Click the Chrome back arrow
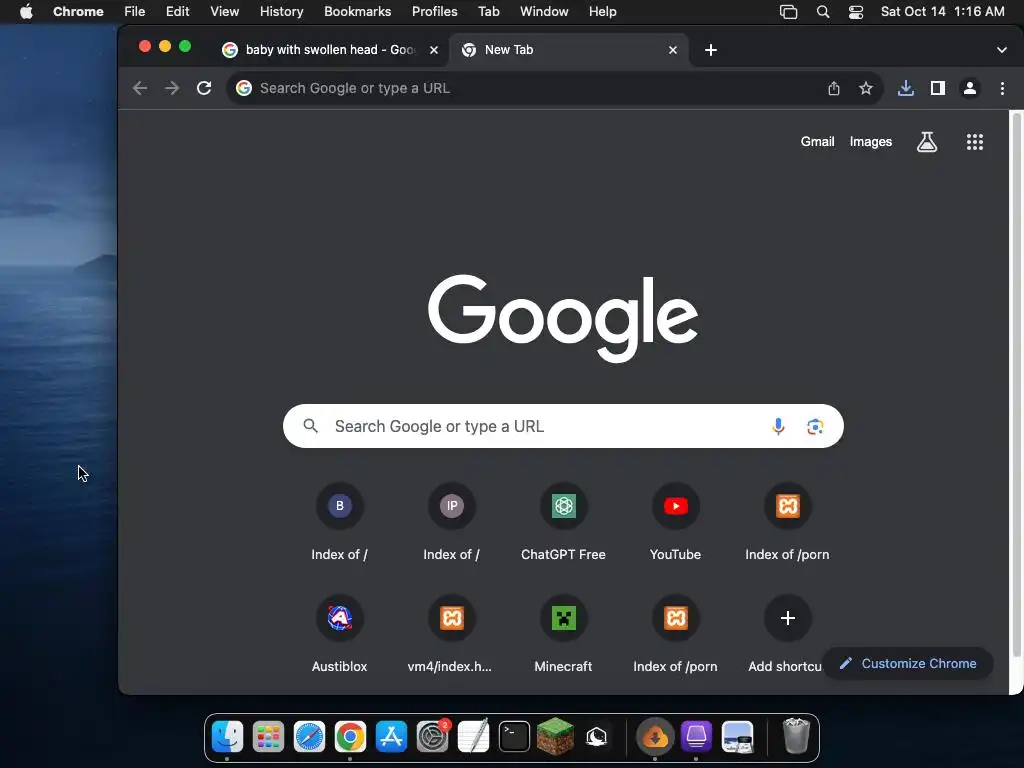Image resolution: width=1024 pixels, height=768 pixels. click(140, 88)
